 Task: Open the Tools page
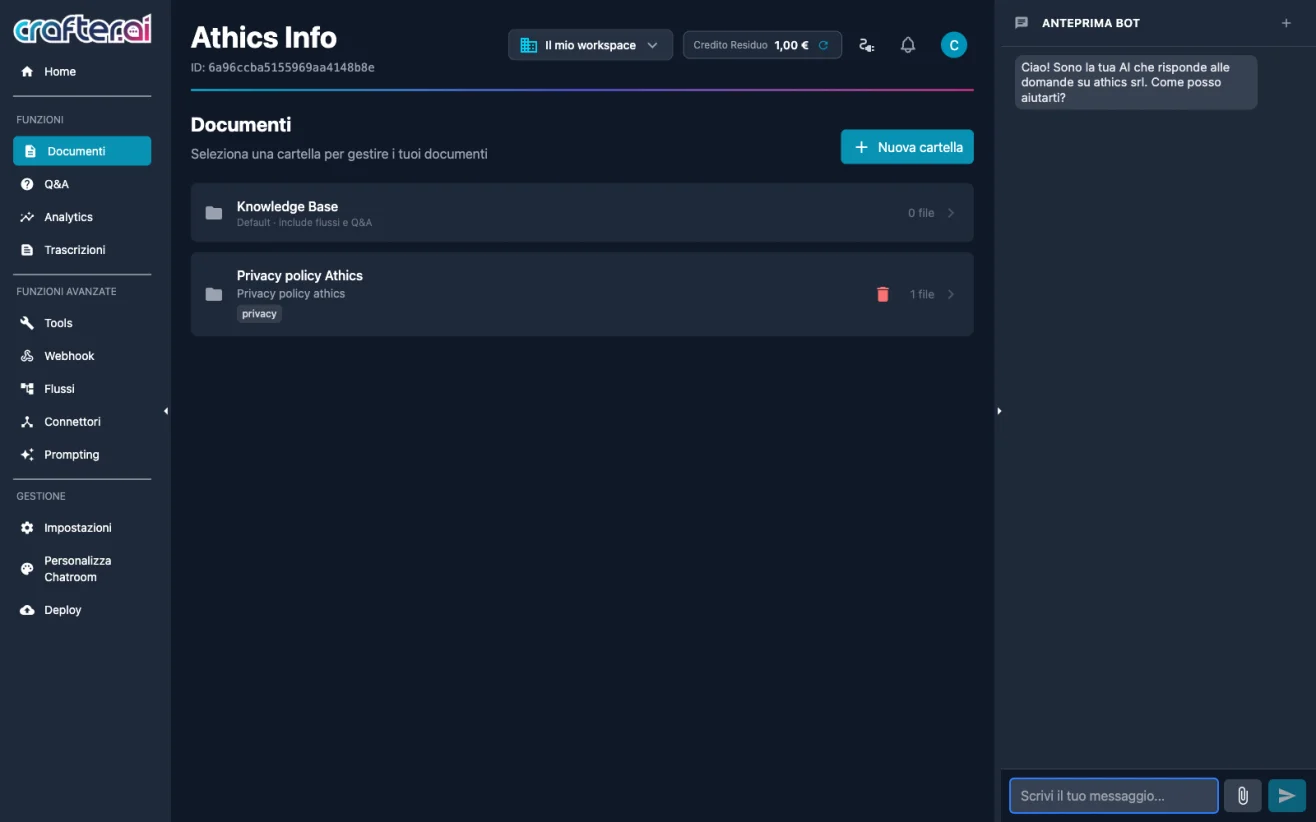pyautogui.click(x=82, y=323)
